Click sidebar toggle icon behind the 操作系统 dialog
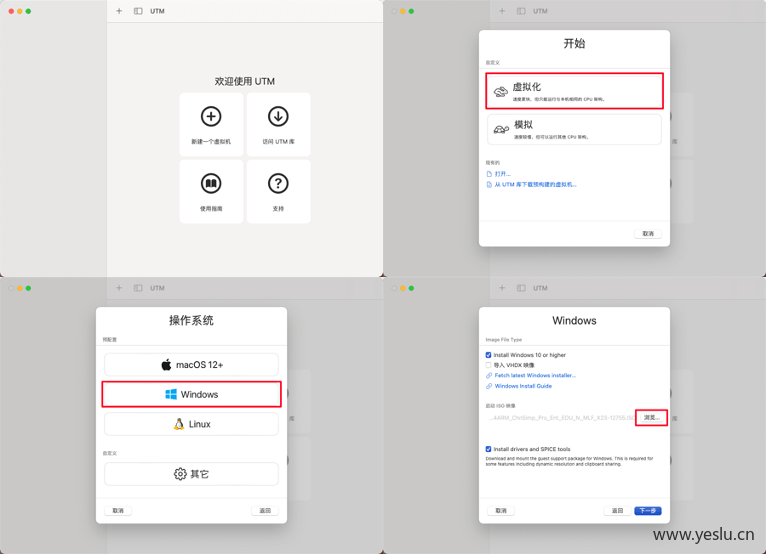Image resolution: width=766 pixels, height=554 pixels. [138, 288]
